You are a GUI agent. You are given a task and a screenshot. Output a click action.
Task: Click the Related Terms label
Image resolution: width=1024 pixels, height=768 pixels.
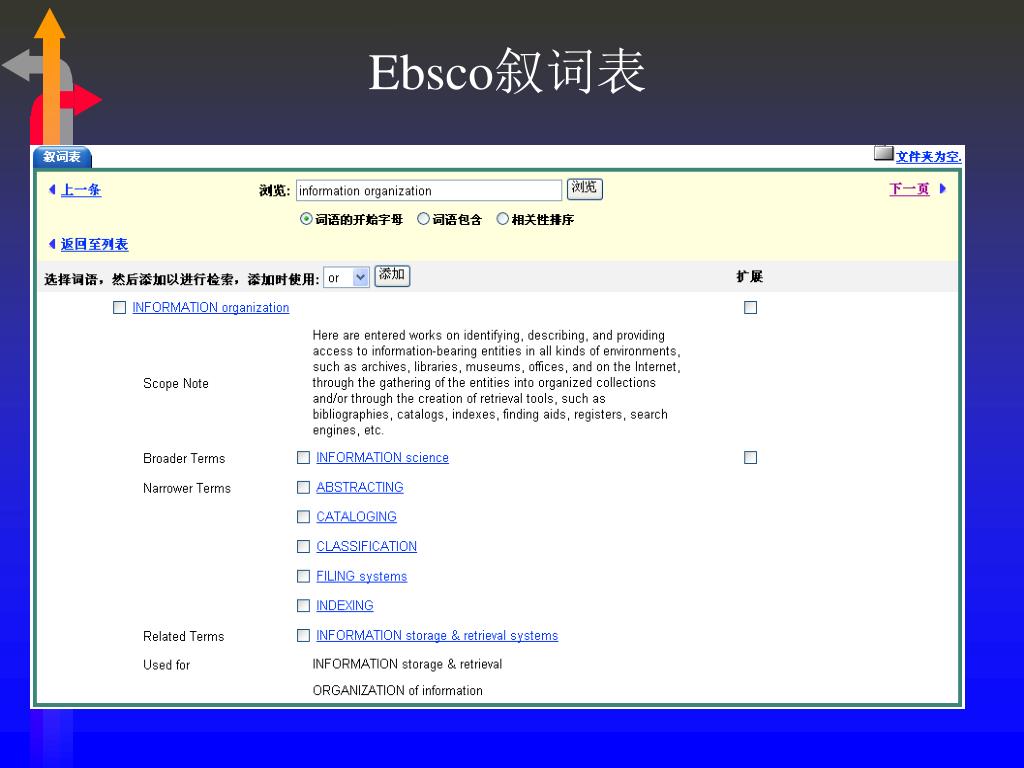pyautogui.click(x=184, y=636)
